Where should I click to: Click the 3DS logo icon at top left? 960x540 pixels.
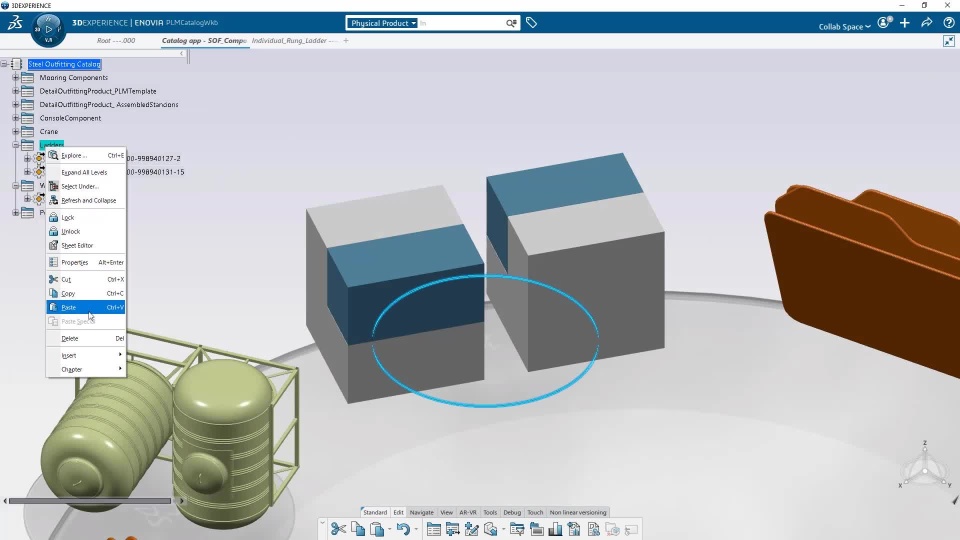(x=15, y=23)
